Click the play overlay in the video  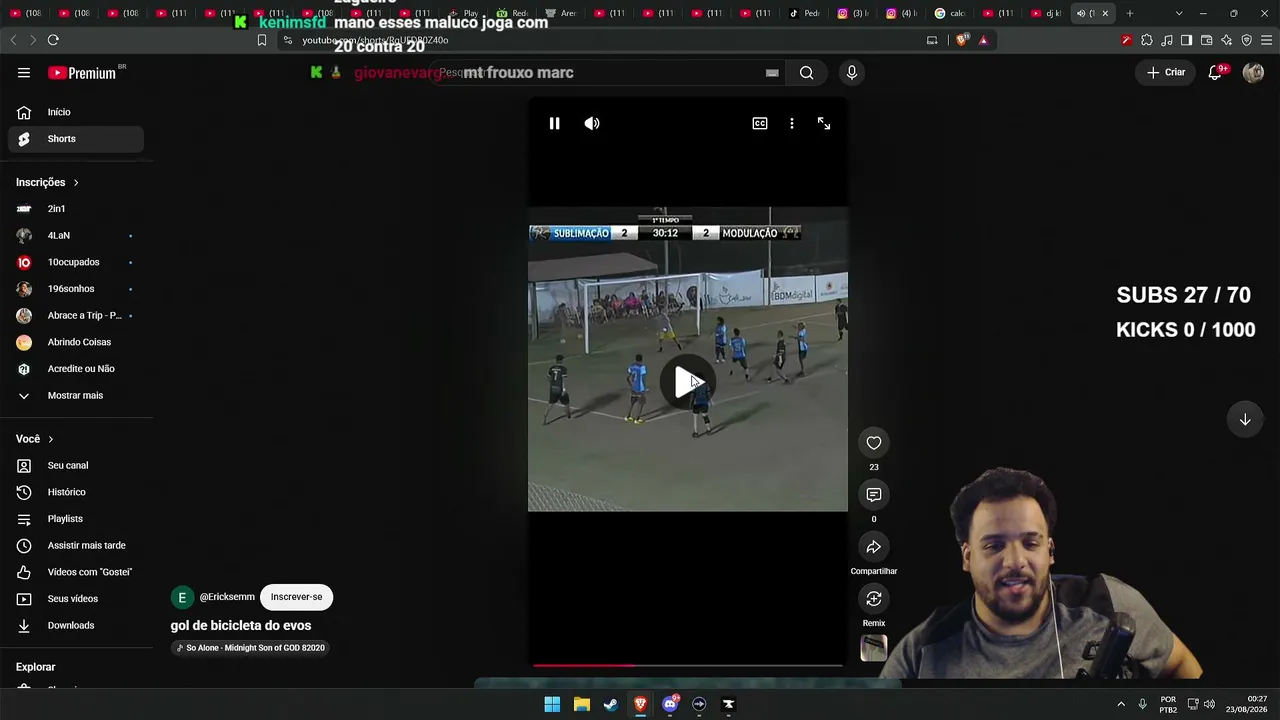tap(688, 382)
